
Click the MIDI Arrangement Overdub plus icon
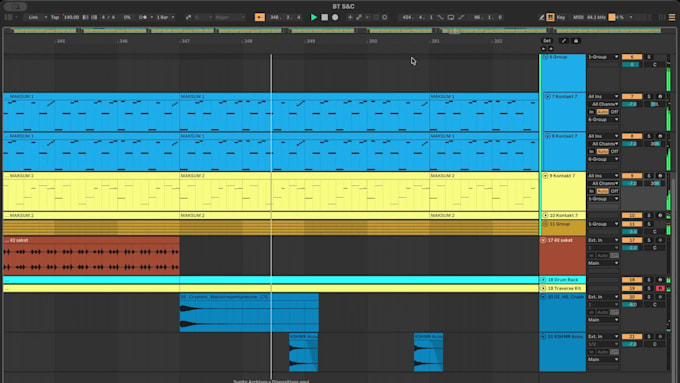click(x=350, y=17)
